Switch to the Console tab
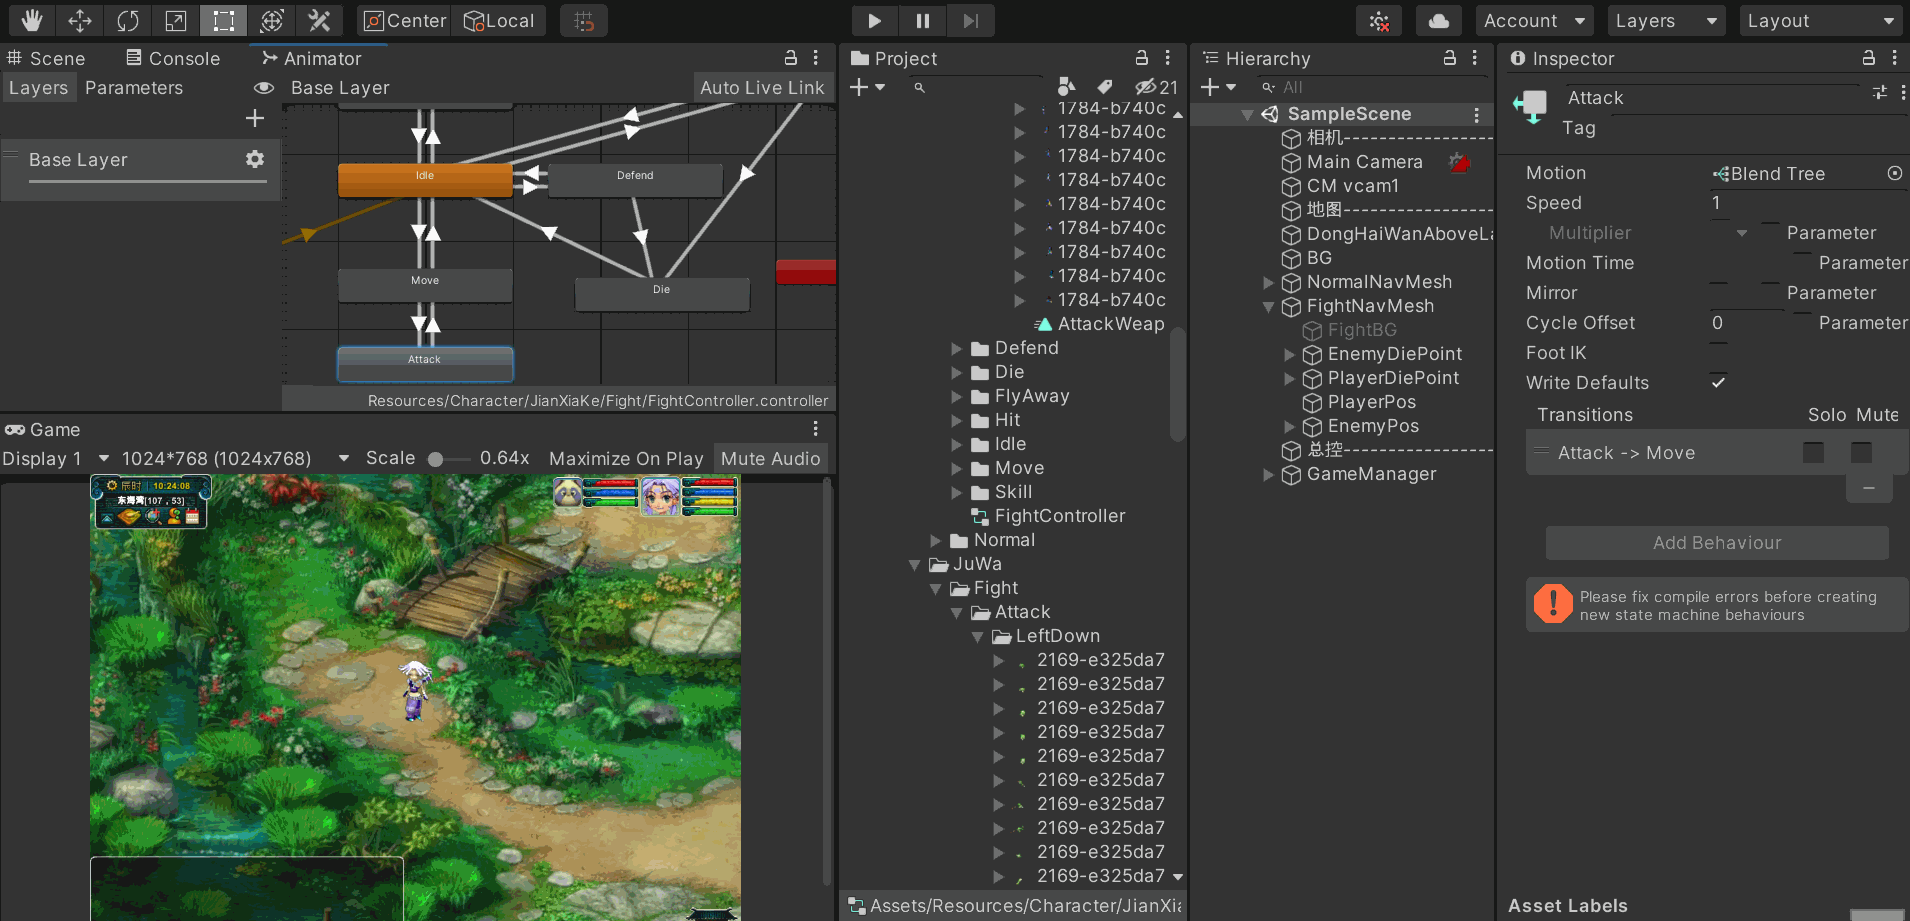Viewport: 1910px width, 921px height. [173, 58]
